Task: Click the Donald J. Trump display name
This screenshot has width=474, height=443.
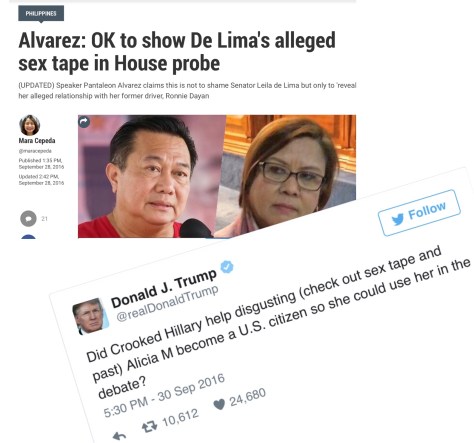Action: click(x=164, y=288)
